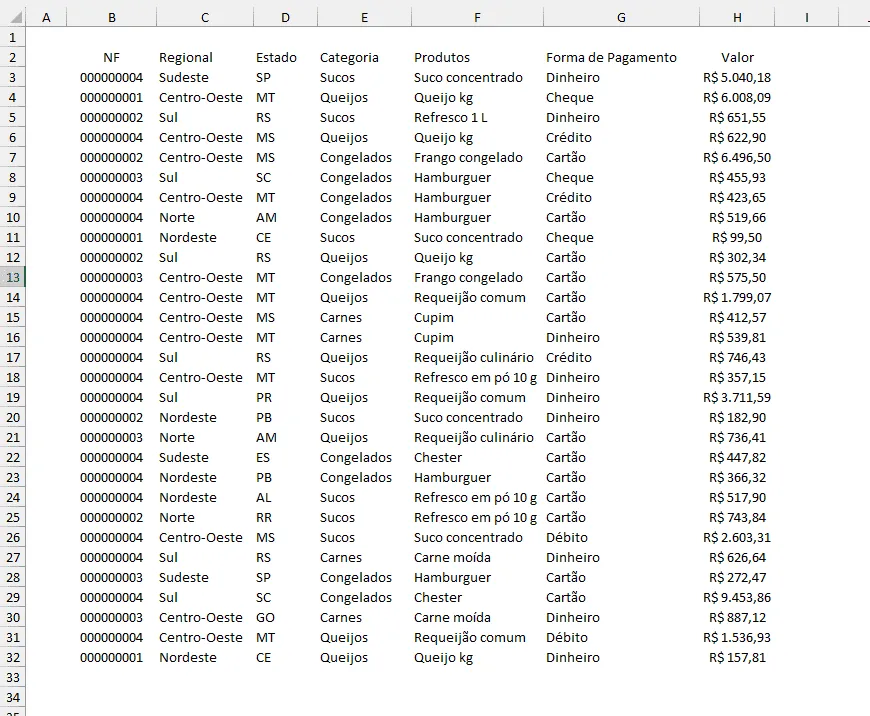The width and height of the screenshot is (870, 716).
Task: Select column D header
Action: pos(285,18)
